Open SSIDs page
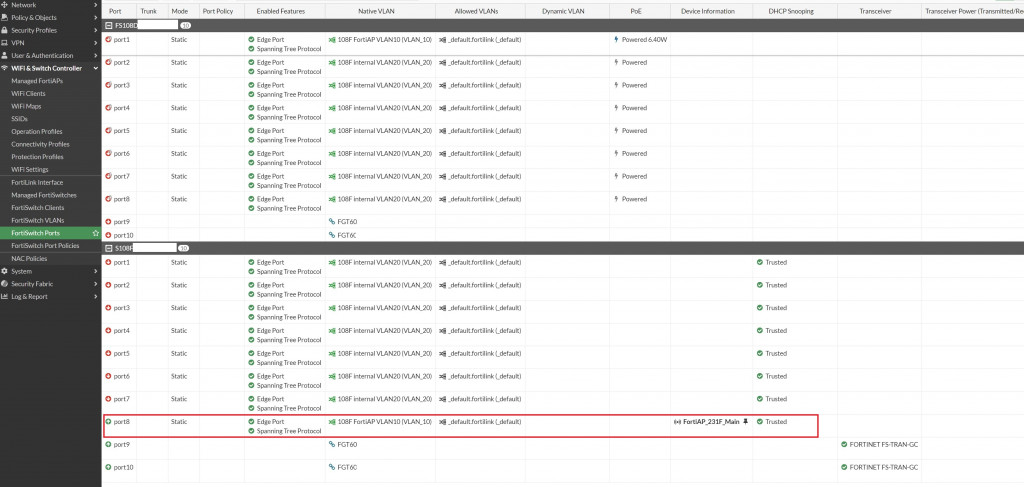The width and height of the screenshot is (1024, 487). click(x=19, y=119)
